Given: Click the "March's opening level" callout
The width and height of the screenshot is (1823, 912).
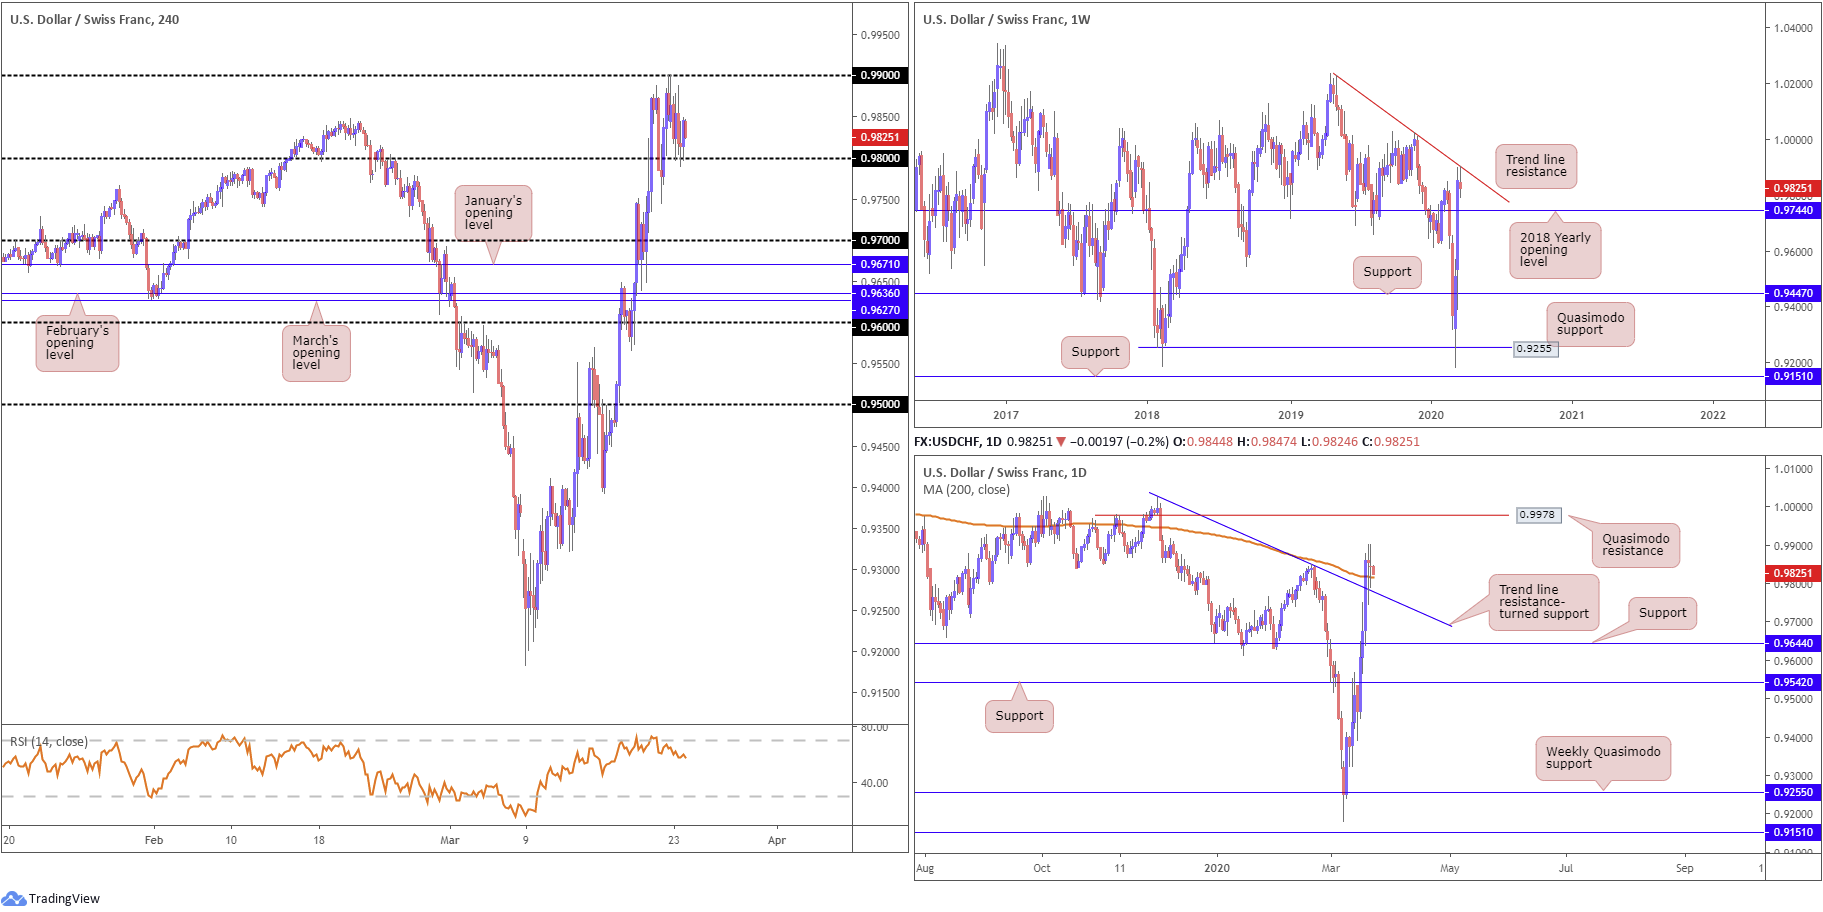Looking at the screenshot, I should point(316,353).
